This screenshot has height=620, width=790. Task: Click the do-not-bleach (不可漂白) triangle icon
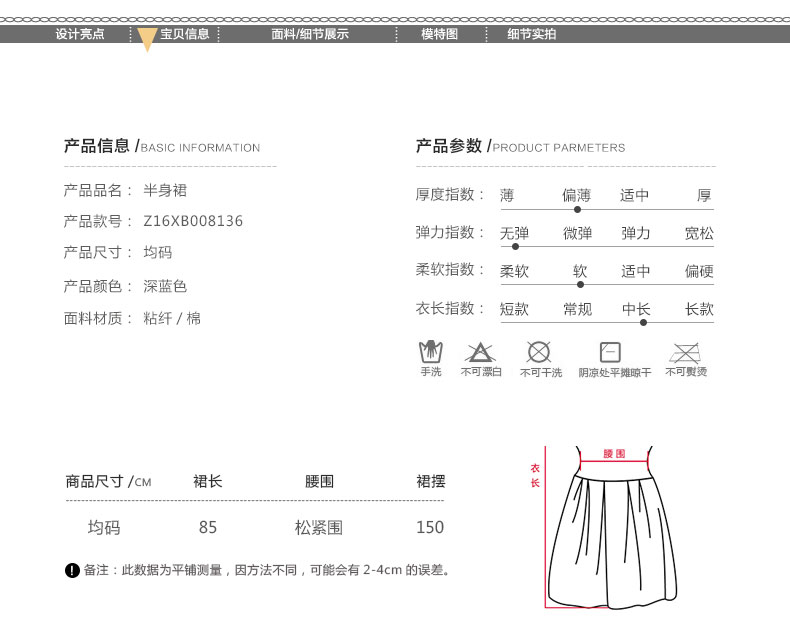[x=480, y=352]
